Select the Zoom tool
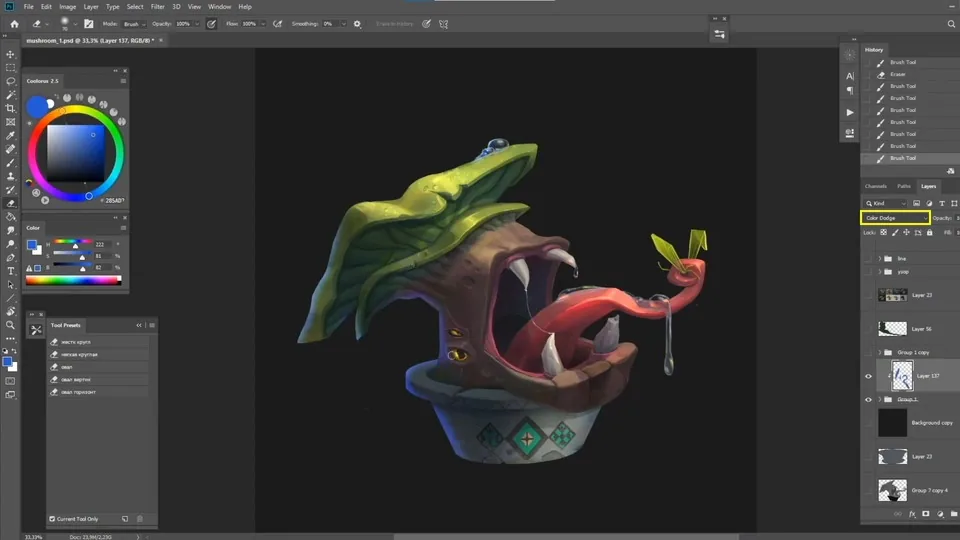Image resolution: width=960 pixels, height=540 pixels. coord(10,325)
